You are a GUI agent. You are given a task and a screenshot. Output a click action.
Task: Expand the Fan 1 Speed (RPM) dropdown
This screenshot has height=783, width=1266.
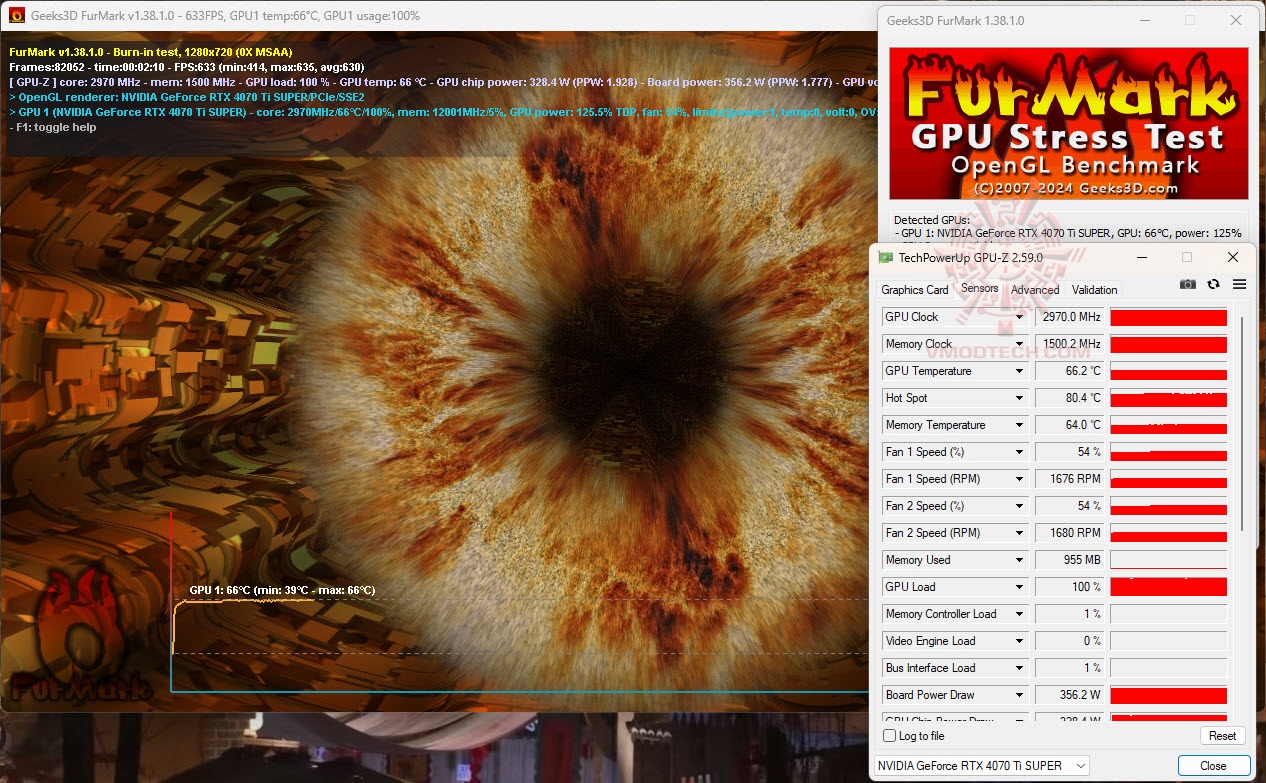(x=1019, y=479)
